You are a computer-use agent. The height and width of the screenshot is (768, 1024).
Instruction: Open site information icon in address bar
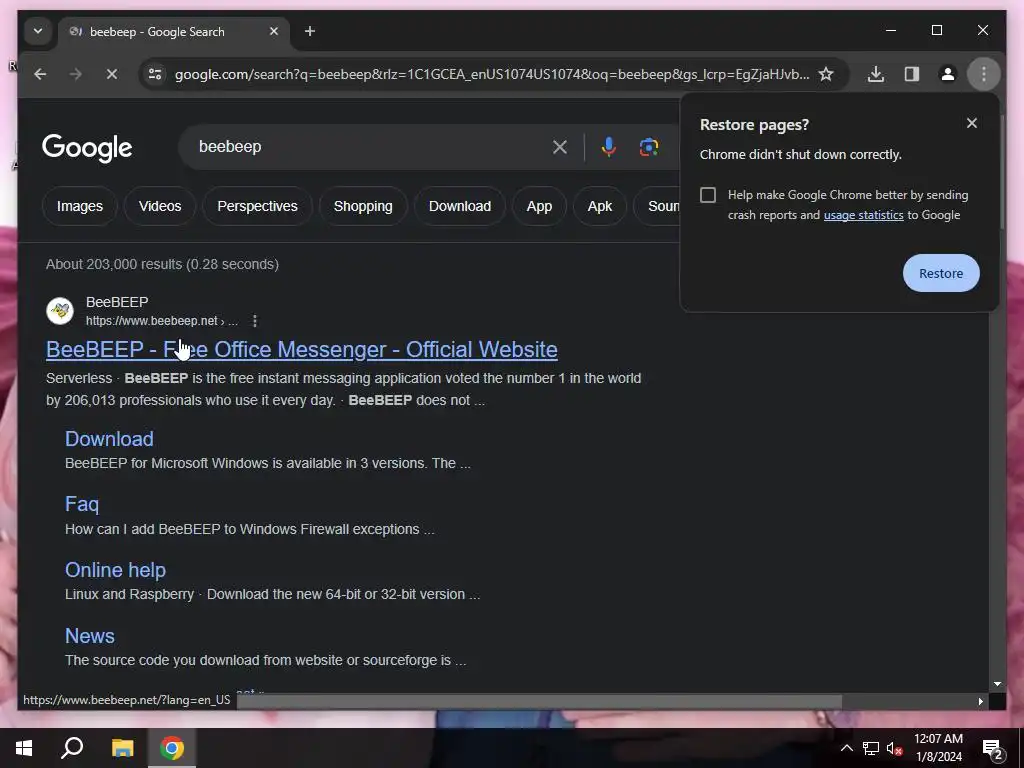pyautogui.click(x=155, y=74)
